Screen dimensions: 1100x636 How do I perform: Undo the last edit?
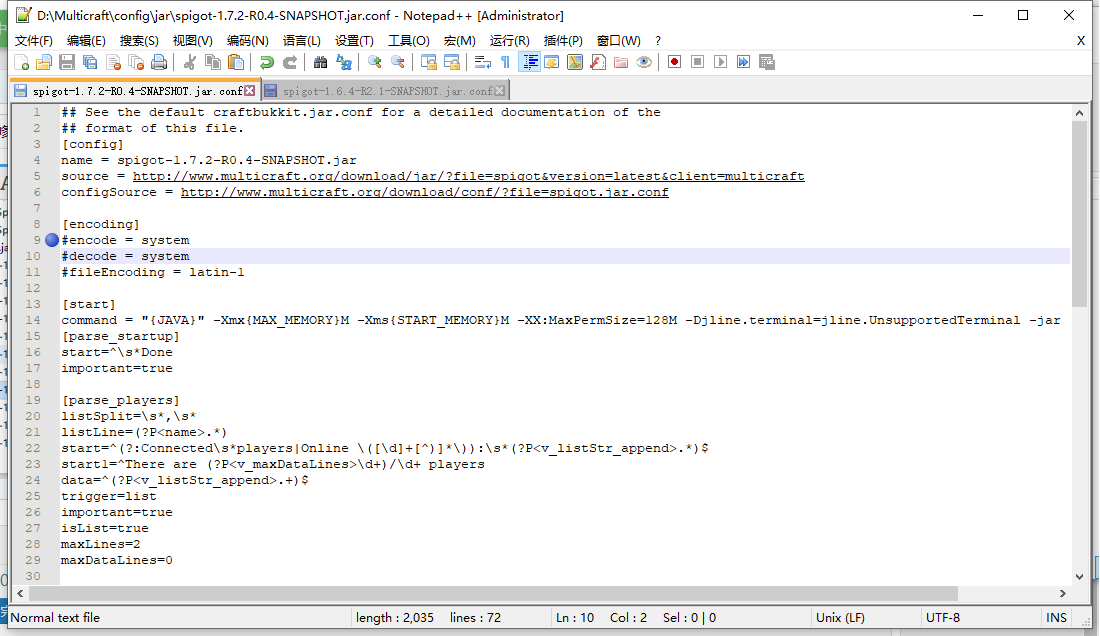267,62
